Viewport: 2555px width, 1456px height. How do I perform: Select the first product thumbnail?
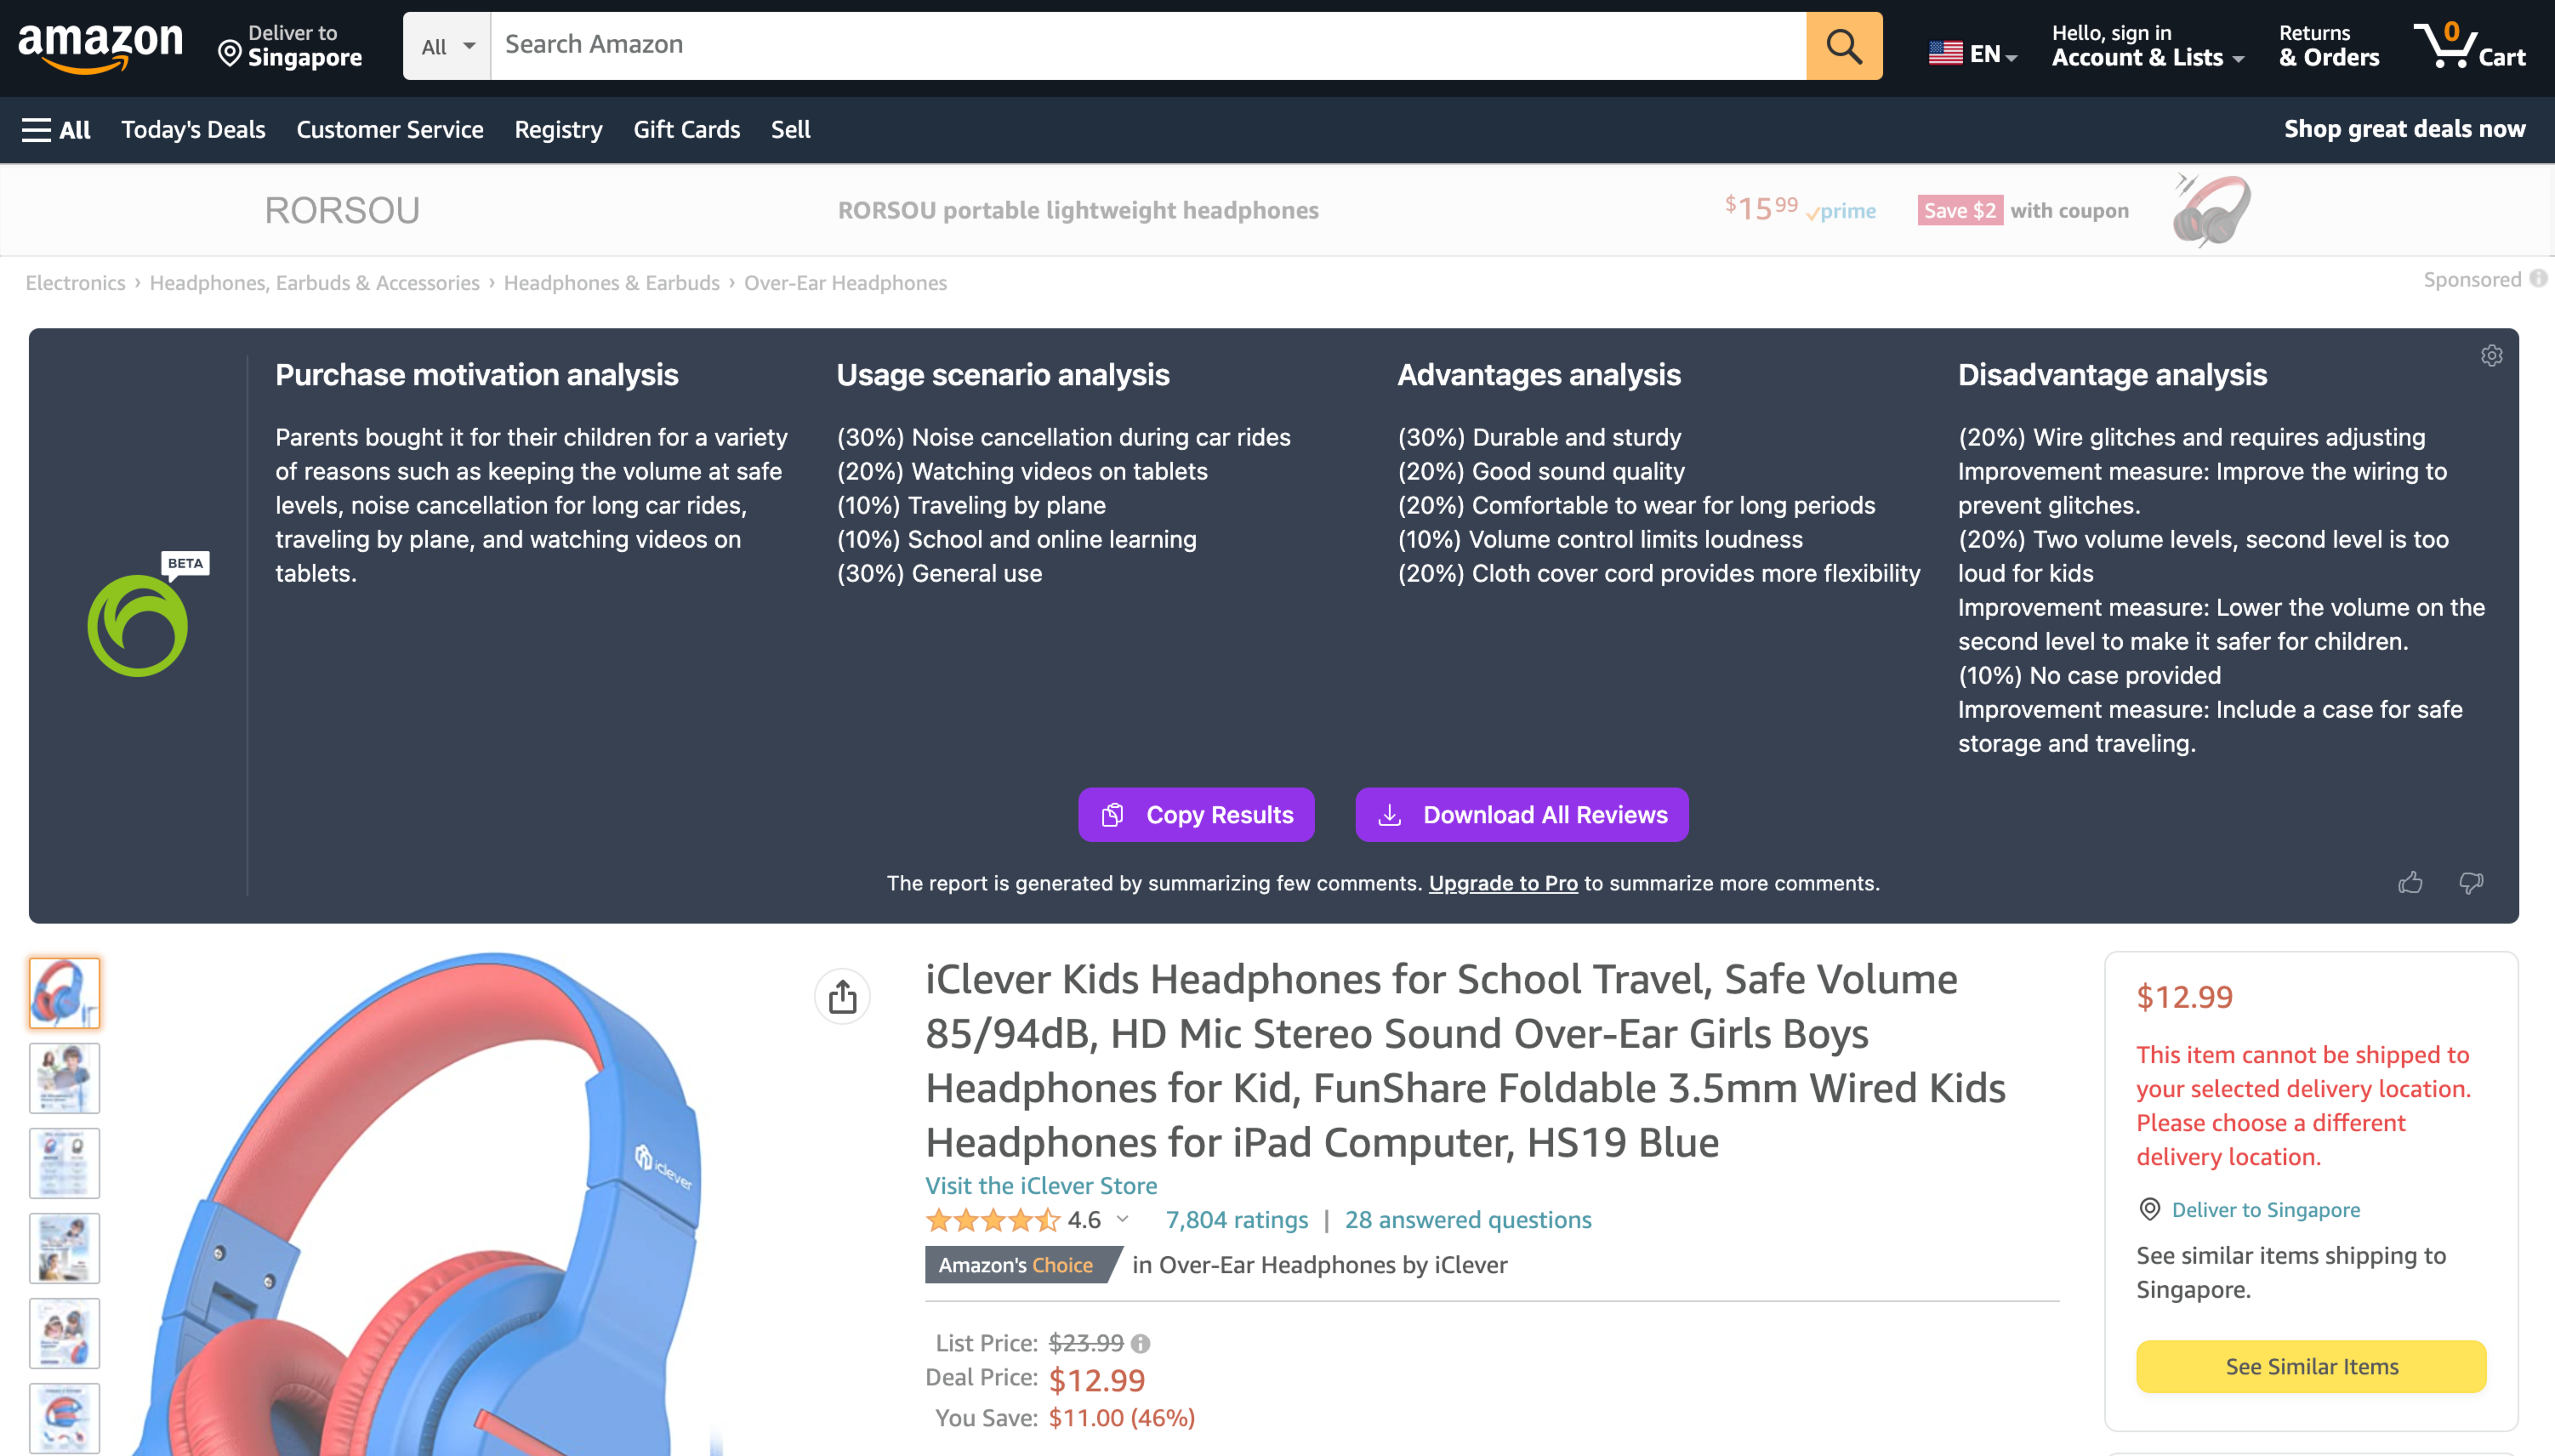tap(64, 993)
